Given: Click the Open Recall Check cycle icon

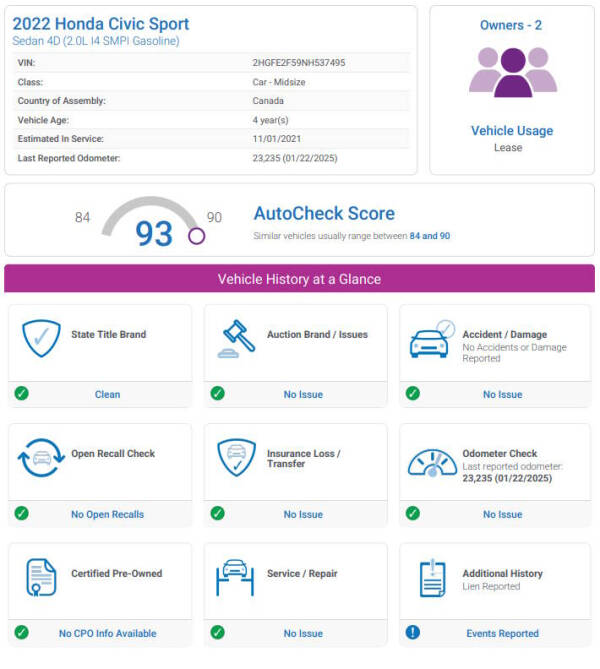Looking at the screenshot, I should (x=41, y=458).
